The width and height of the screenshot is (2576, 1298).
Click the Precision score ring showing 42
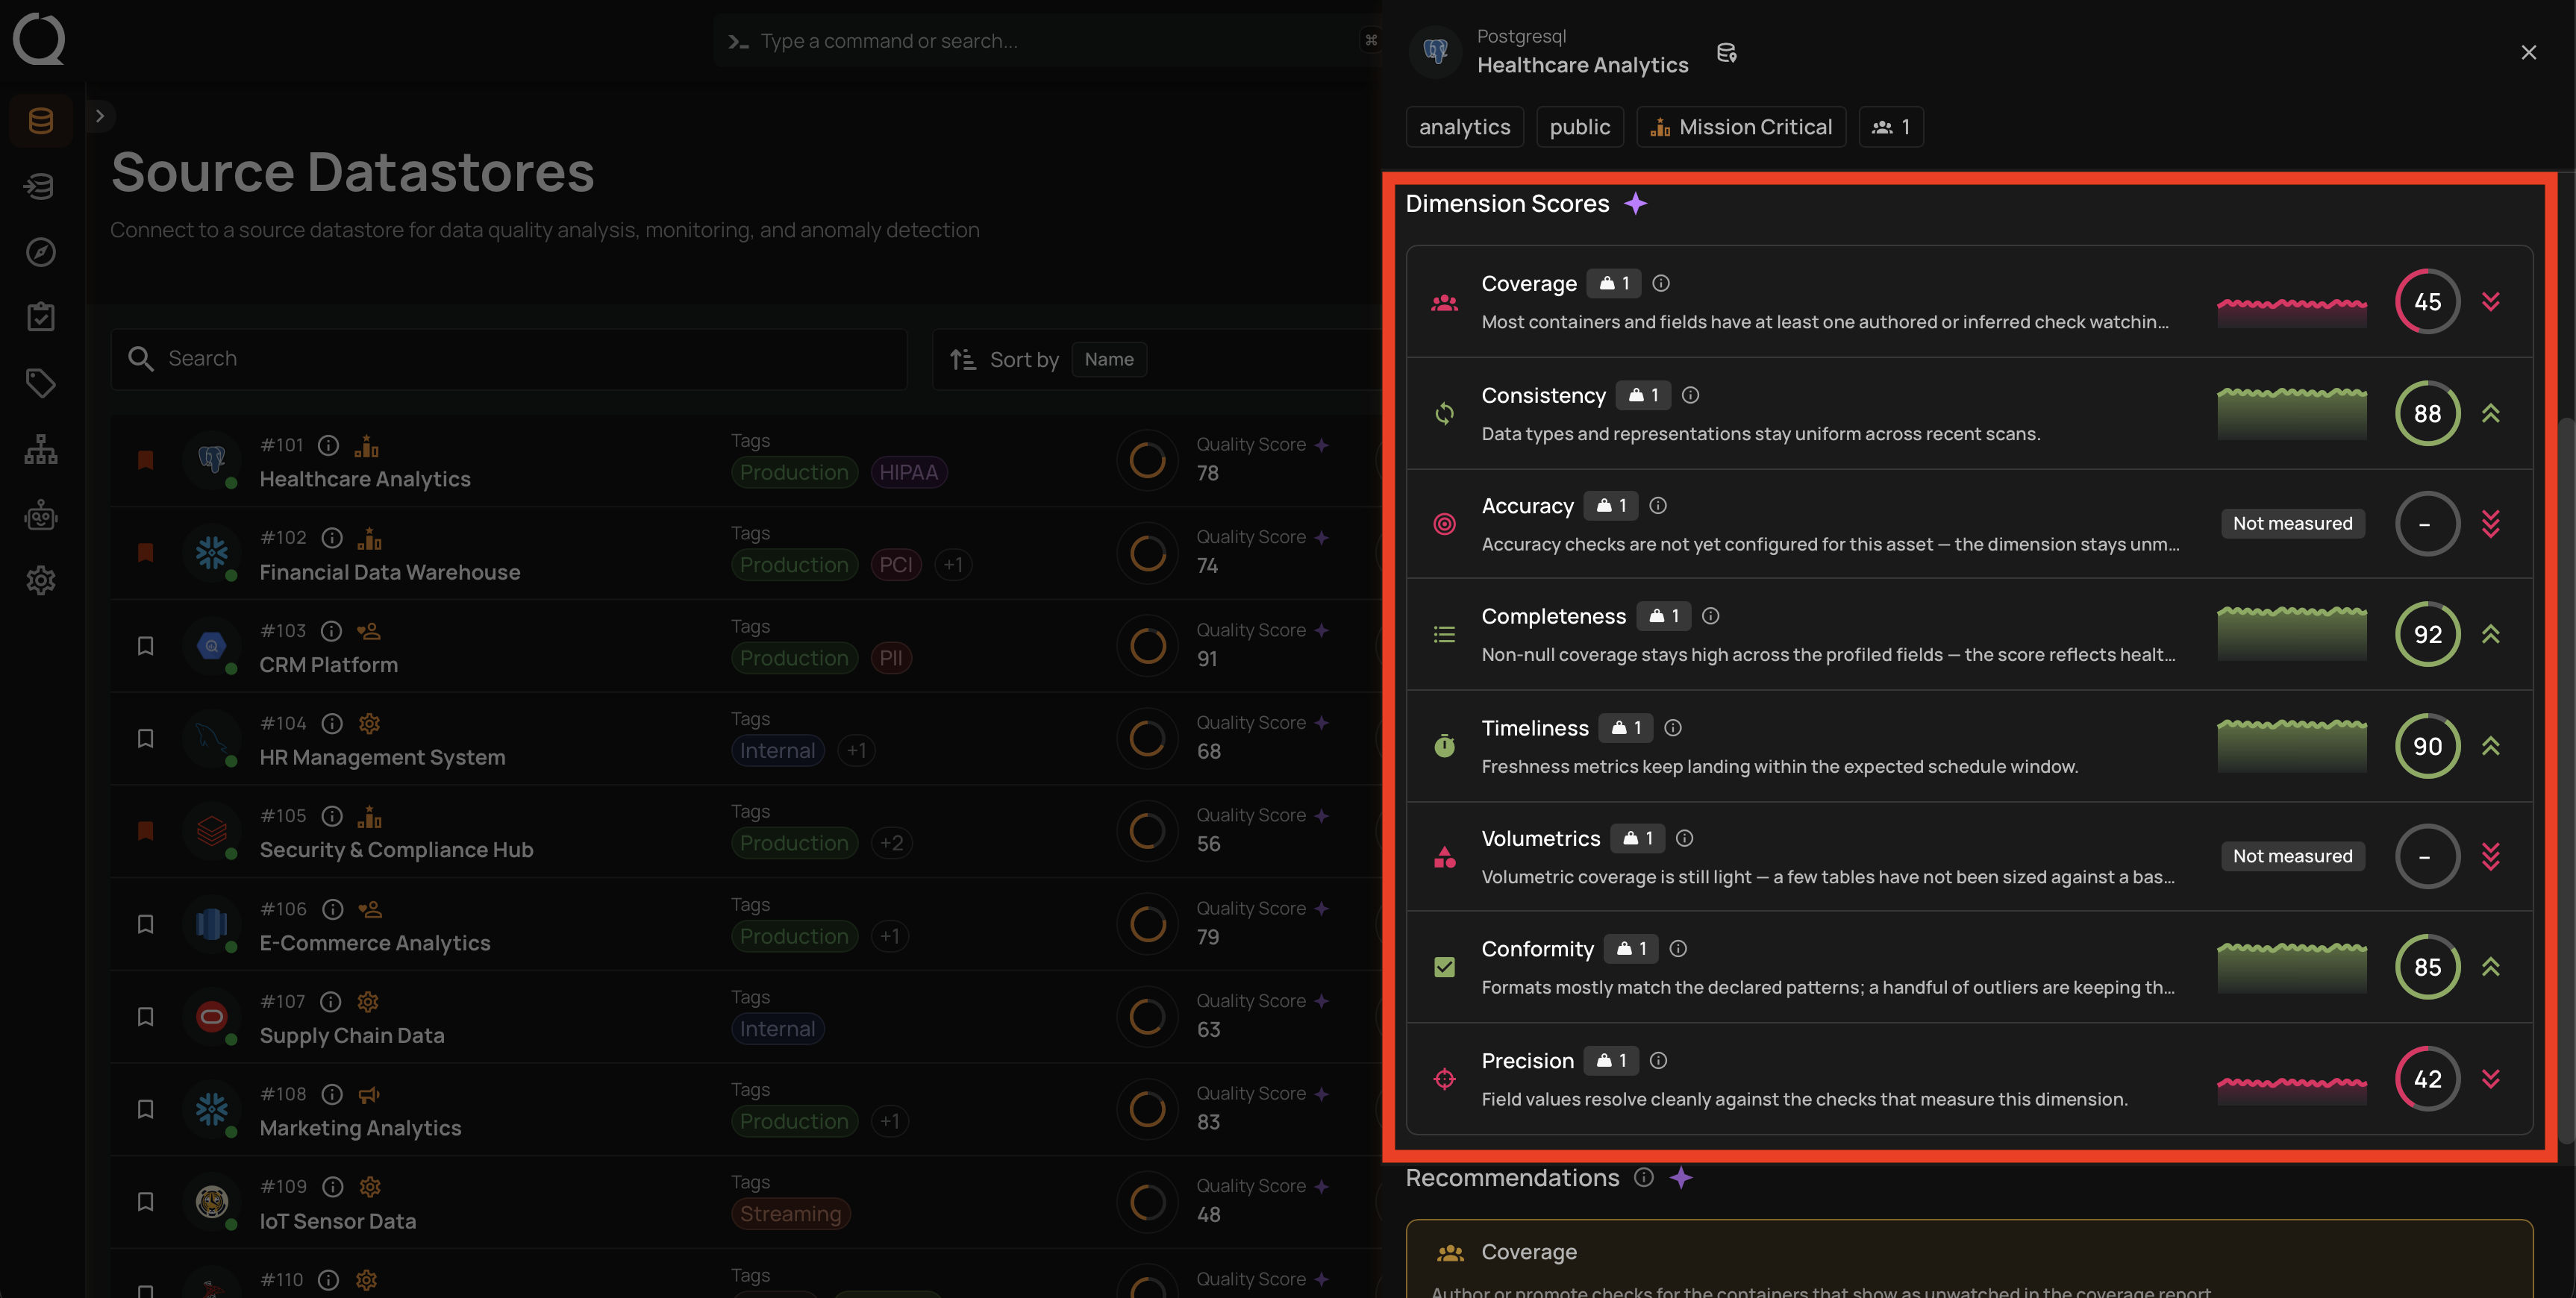point(2427,1079)
